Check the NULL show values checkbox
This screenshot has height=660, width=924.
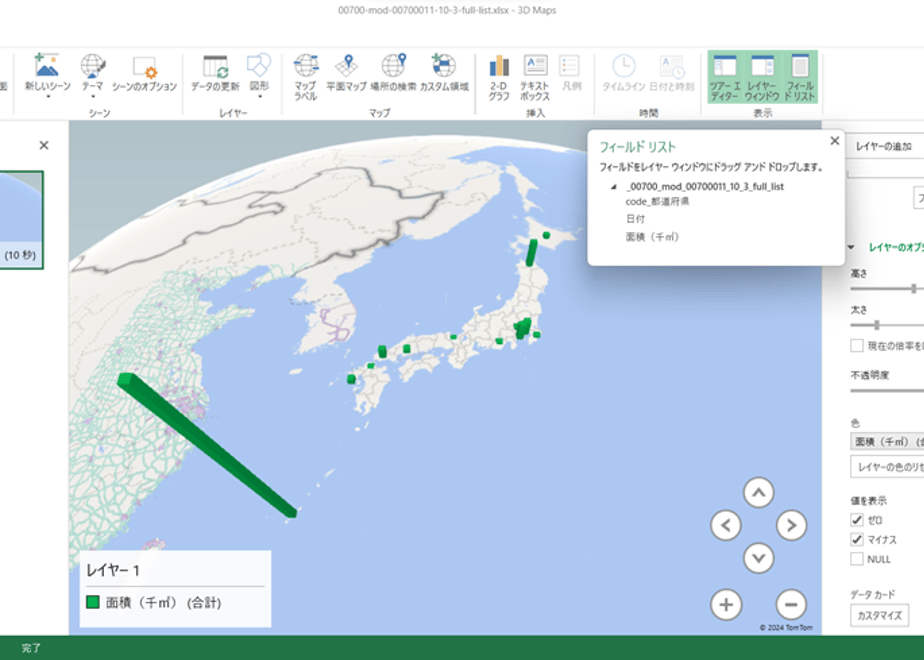click(857, 559)
